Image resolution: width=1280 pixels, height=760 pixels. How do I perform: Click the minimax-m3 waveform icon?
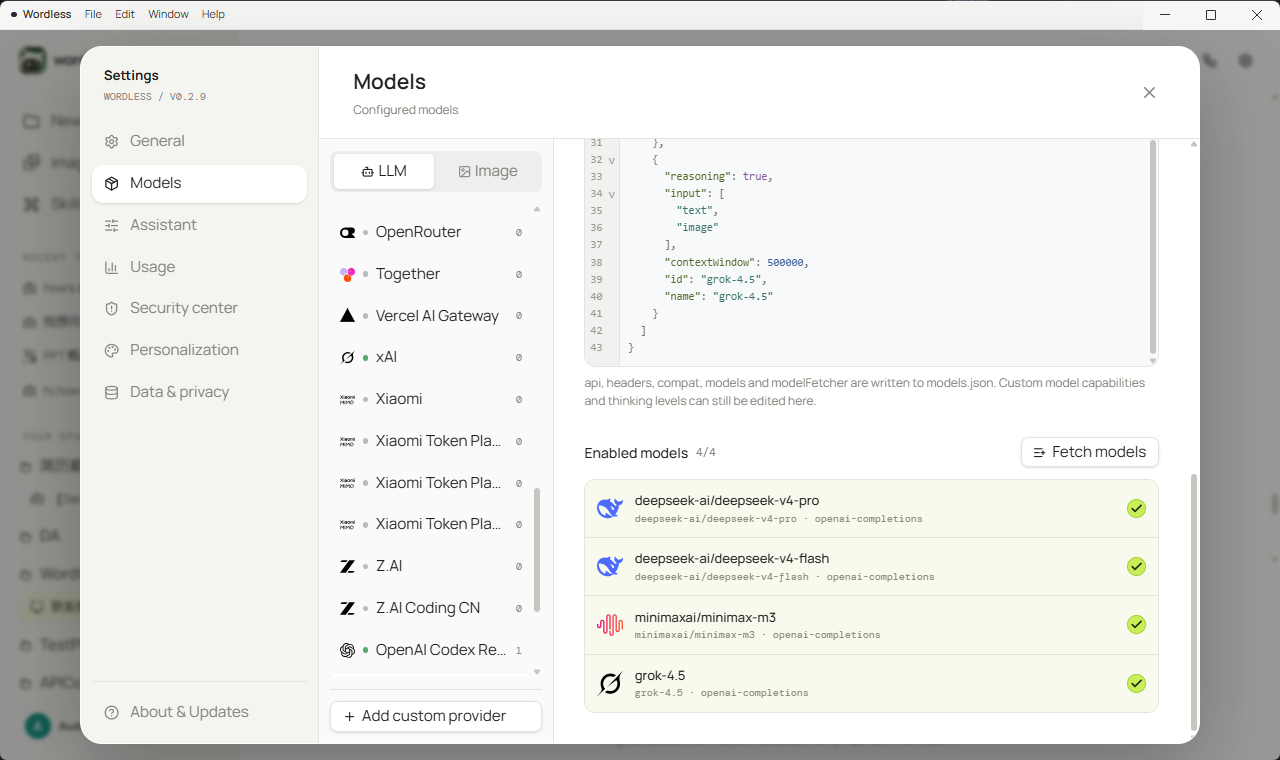(x=610, y=625)
